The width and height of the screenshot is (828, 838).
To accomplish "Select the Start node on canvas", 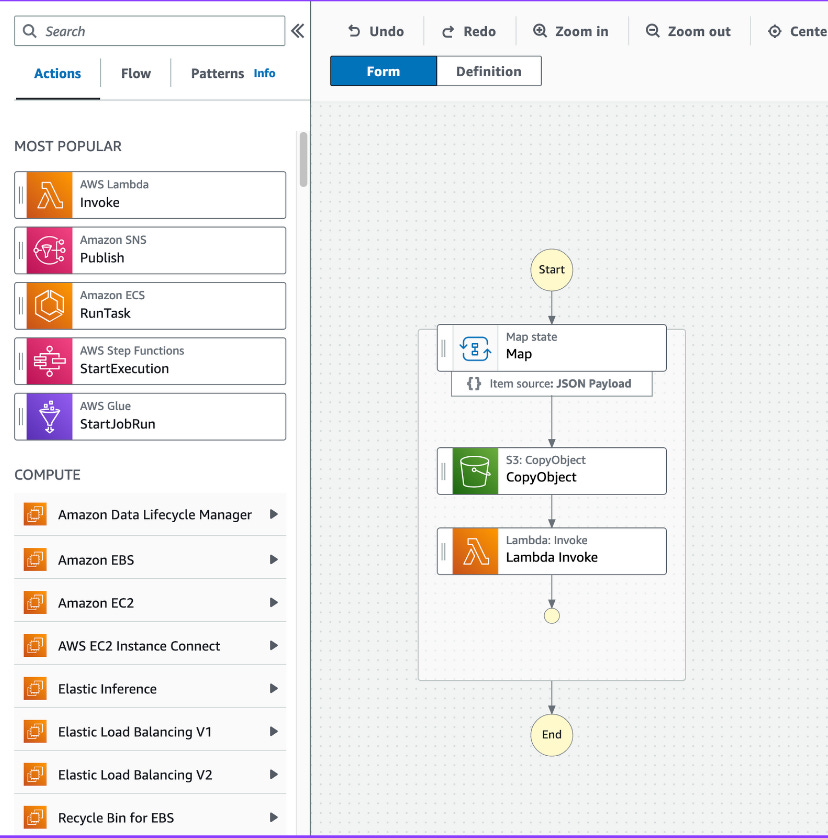I will (x=552, y=270).
